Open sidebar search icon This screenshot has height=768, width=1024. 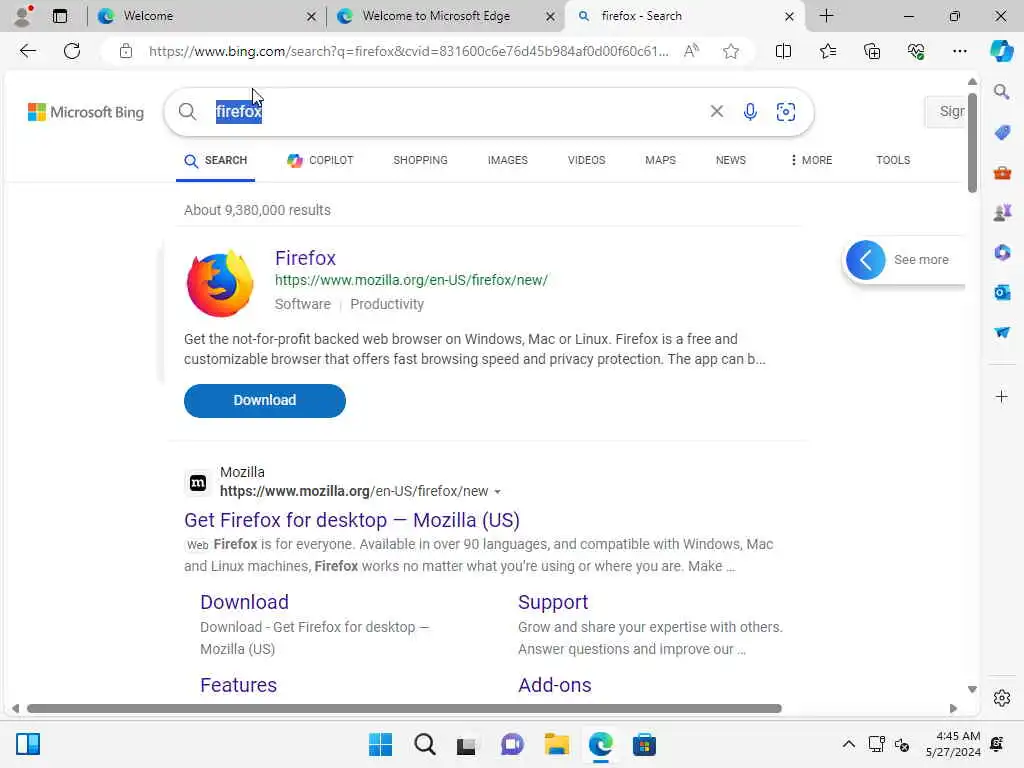(x=1002, y=92)
